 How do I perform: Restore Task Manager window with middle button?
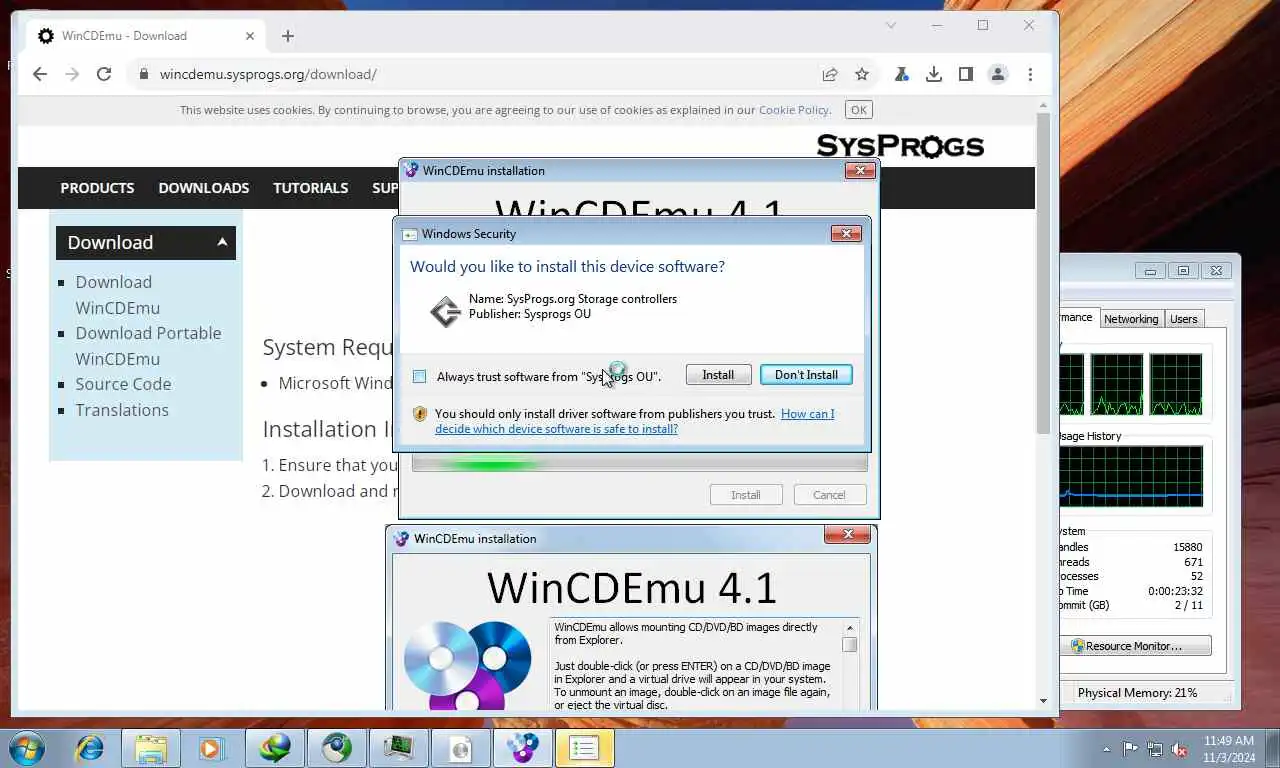[x=1183, y=271]
